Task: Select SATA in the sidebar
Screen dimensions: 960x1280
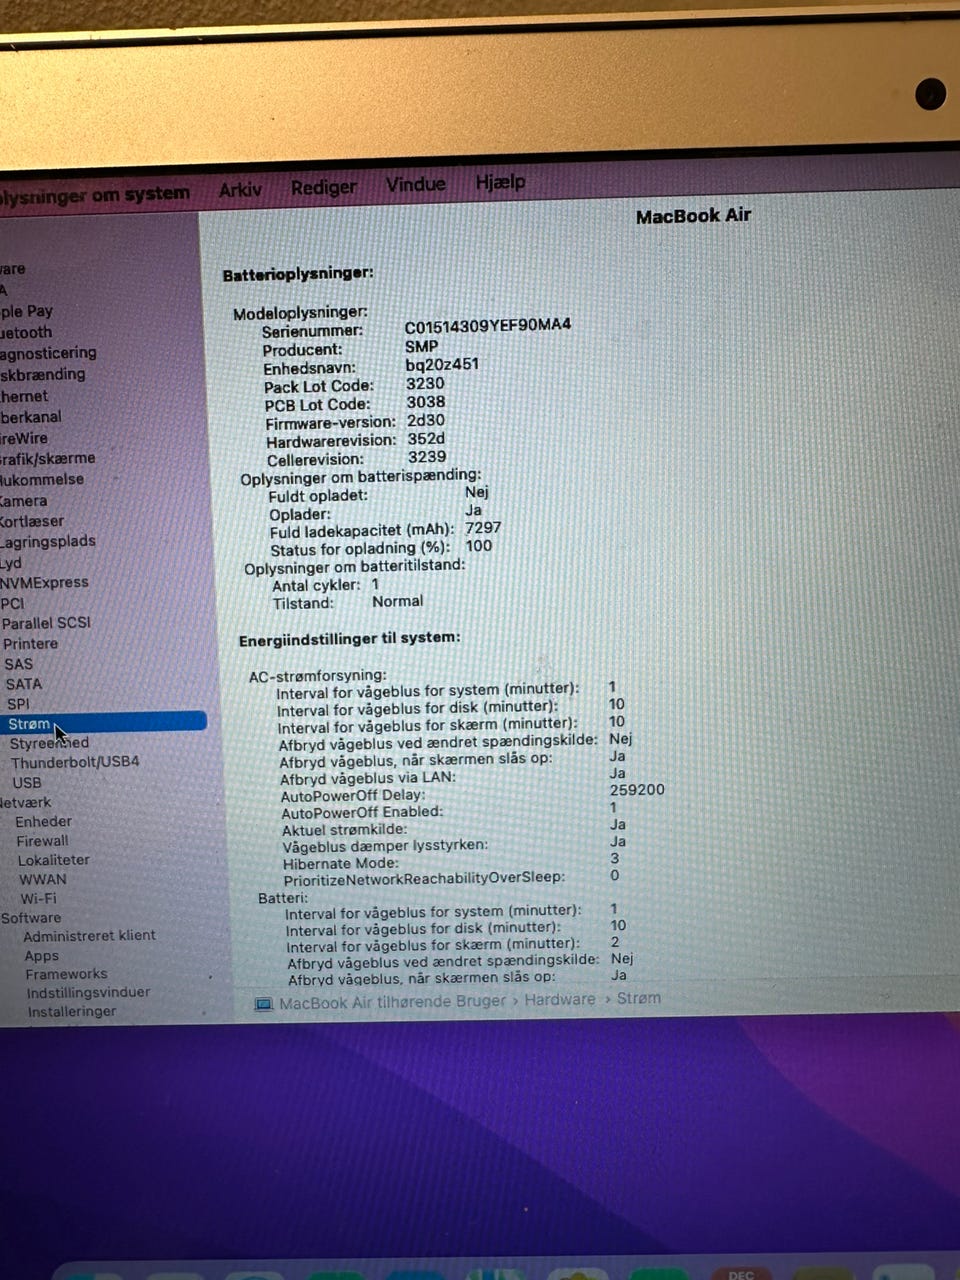Action: pos(23,684)
